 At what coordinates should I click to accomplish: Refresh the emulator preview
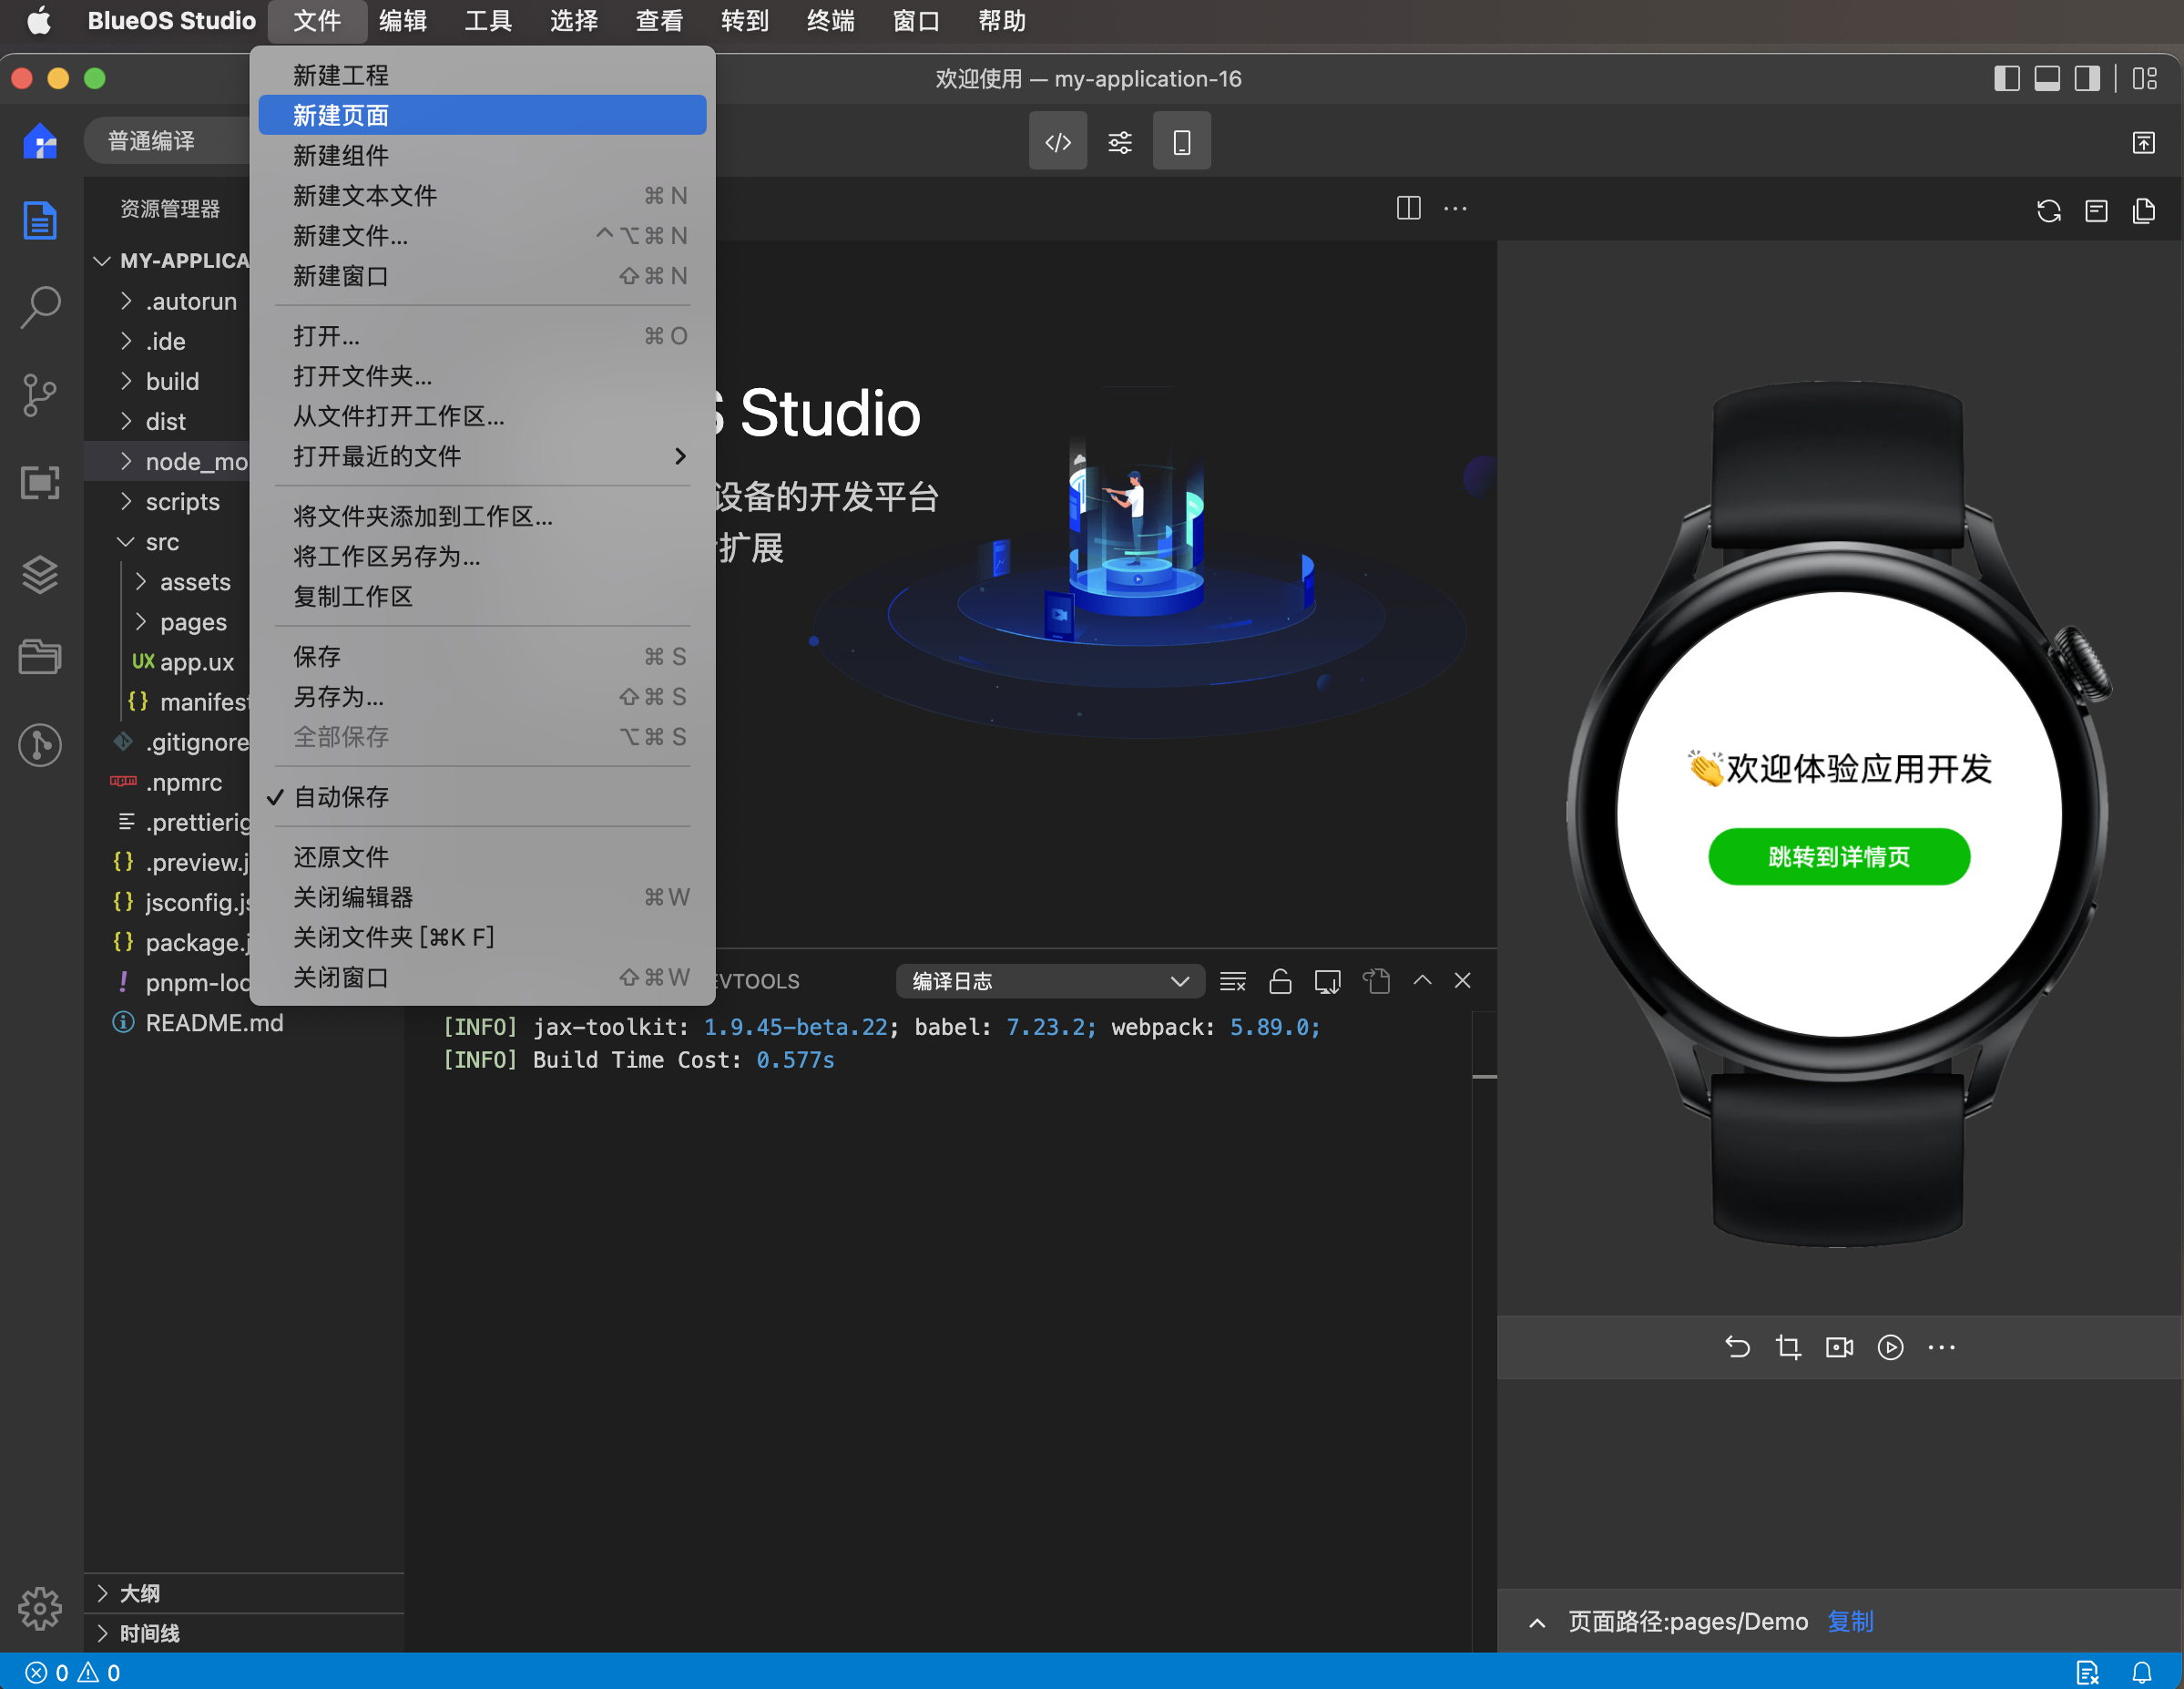point(2048,210)
